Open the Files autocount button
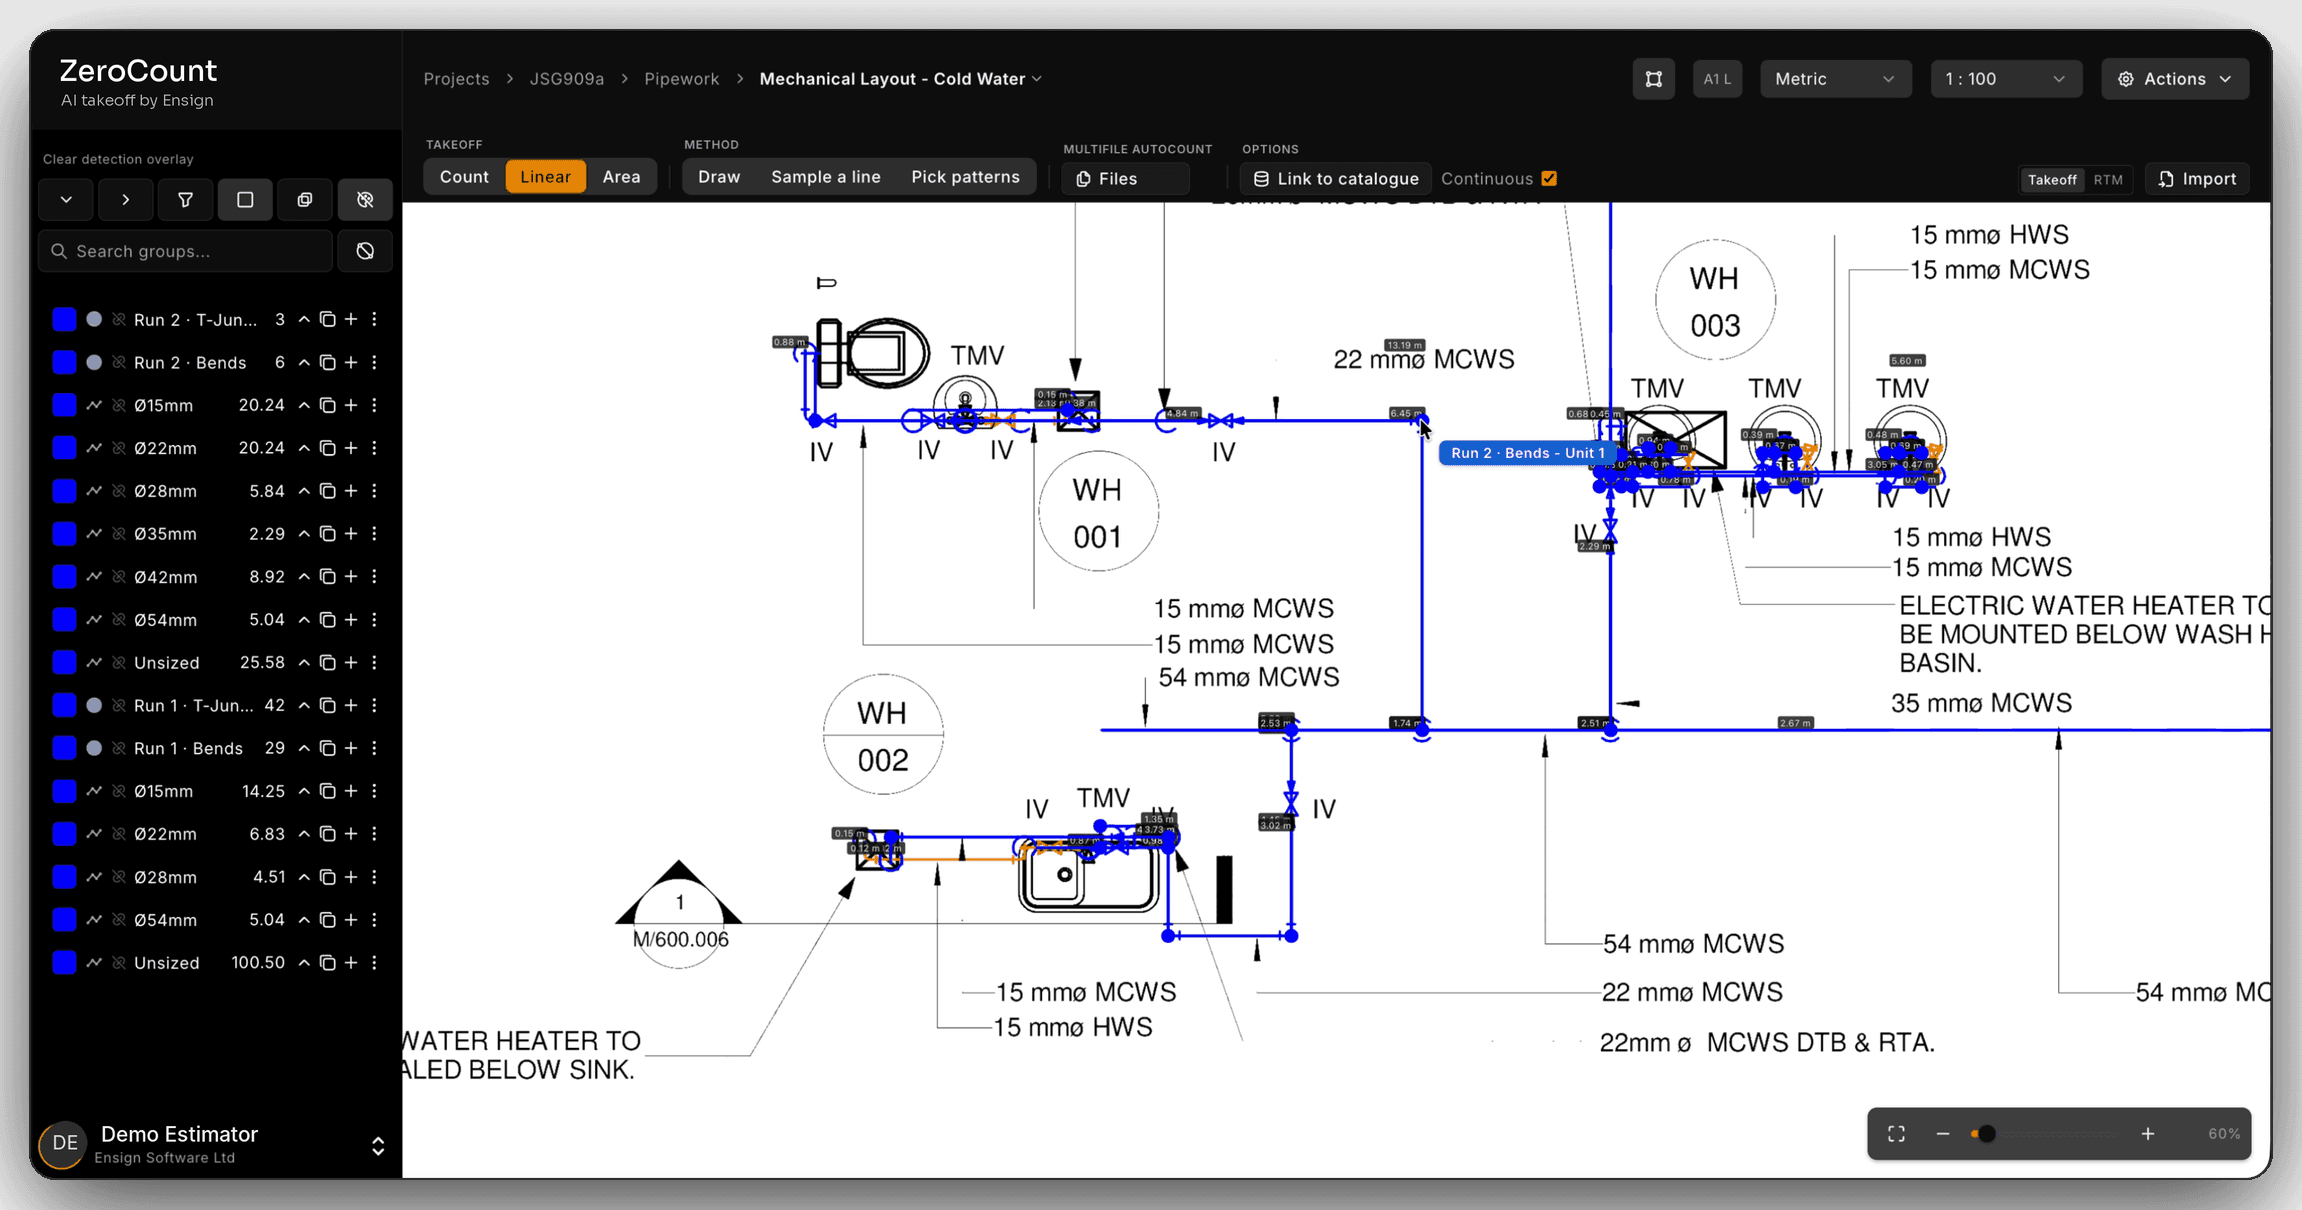Image resolution: width=2302 pixels, height=1210 pixels. (1125, 179)
